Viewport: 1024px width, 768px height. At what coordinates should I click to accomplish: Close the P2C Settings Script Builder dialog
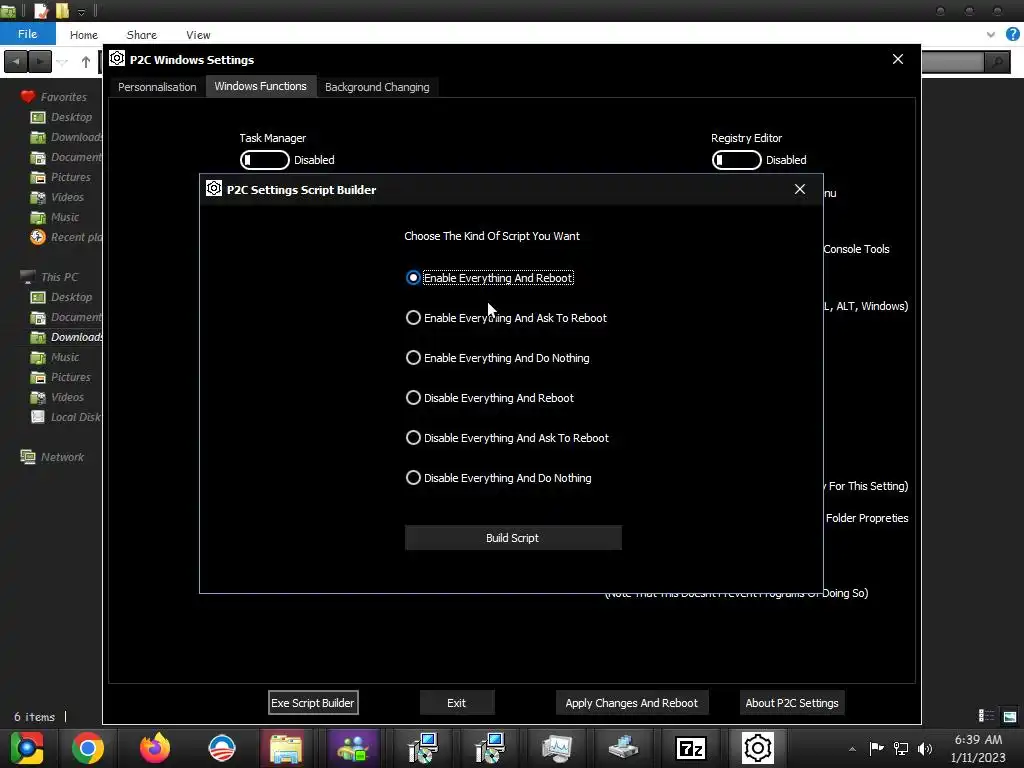click(x=799, y=189)
